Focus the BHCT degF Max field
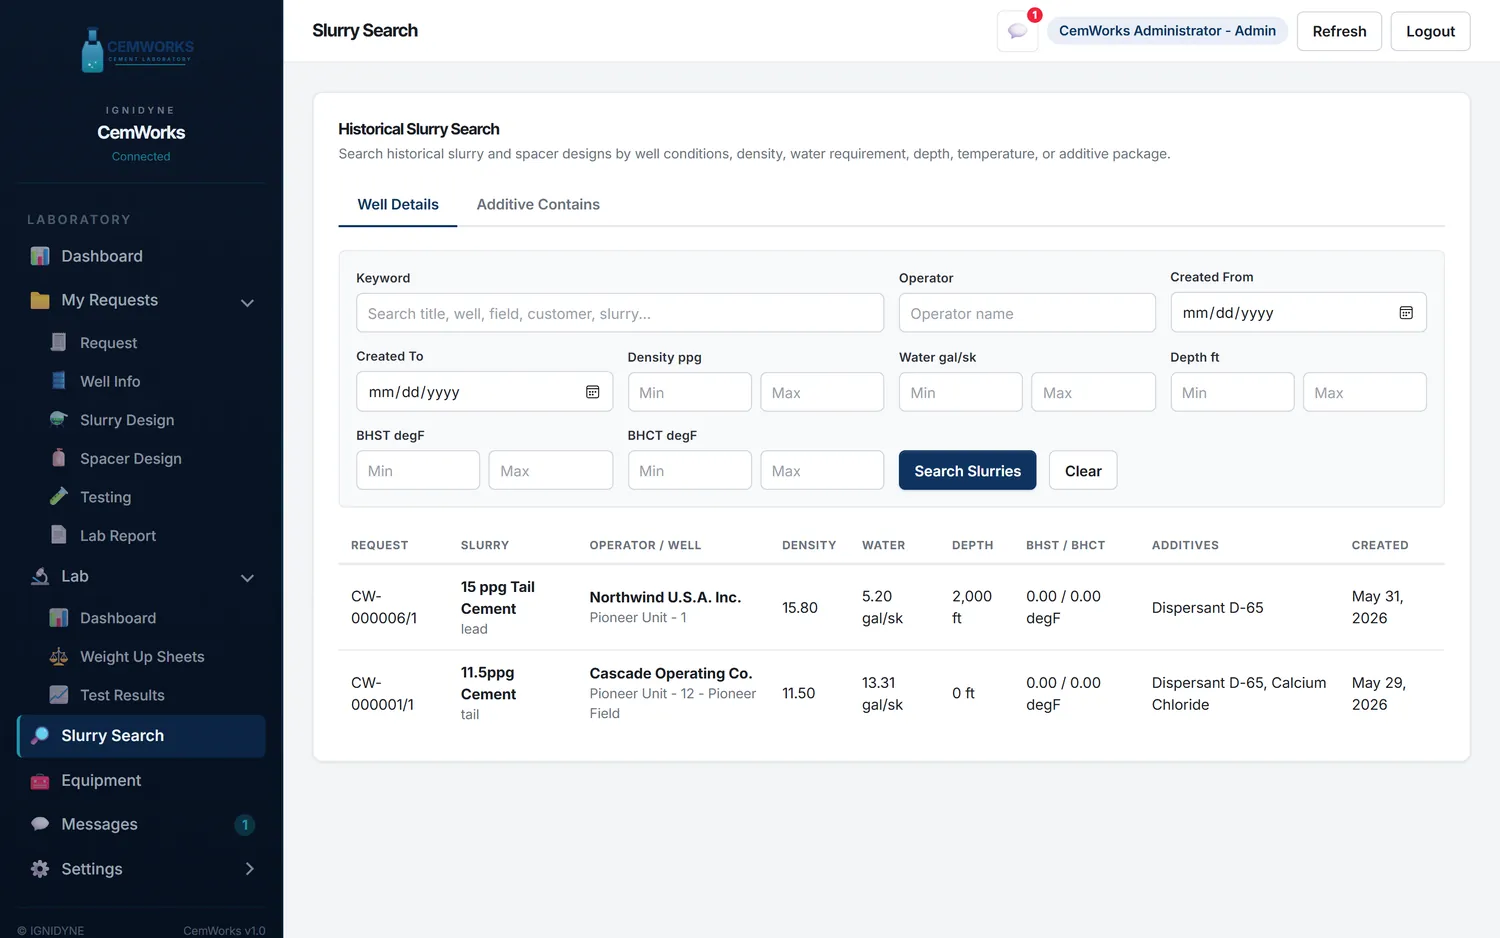The image size is (1500, 938). tap(822, 470)
